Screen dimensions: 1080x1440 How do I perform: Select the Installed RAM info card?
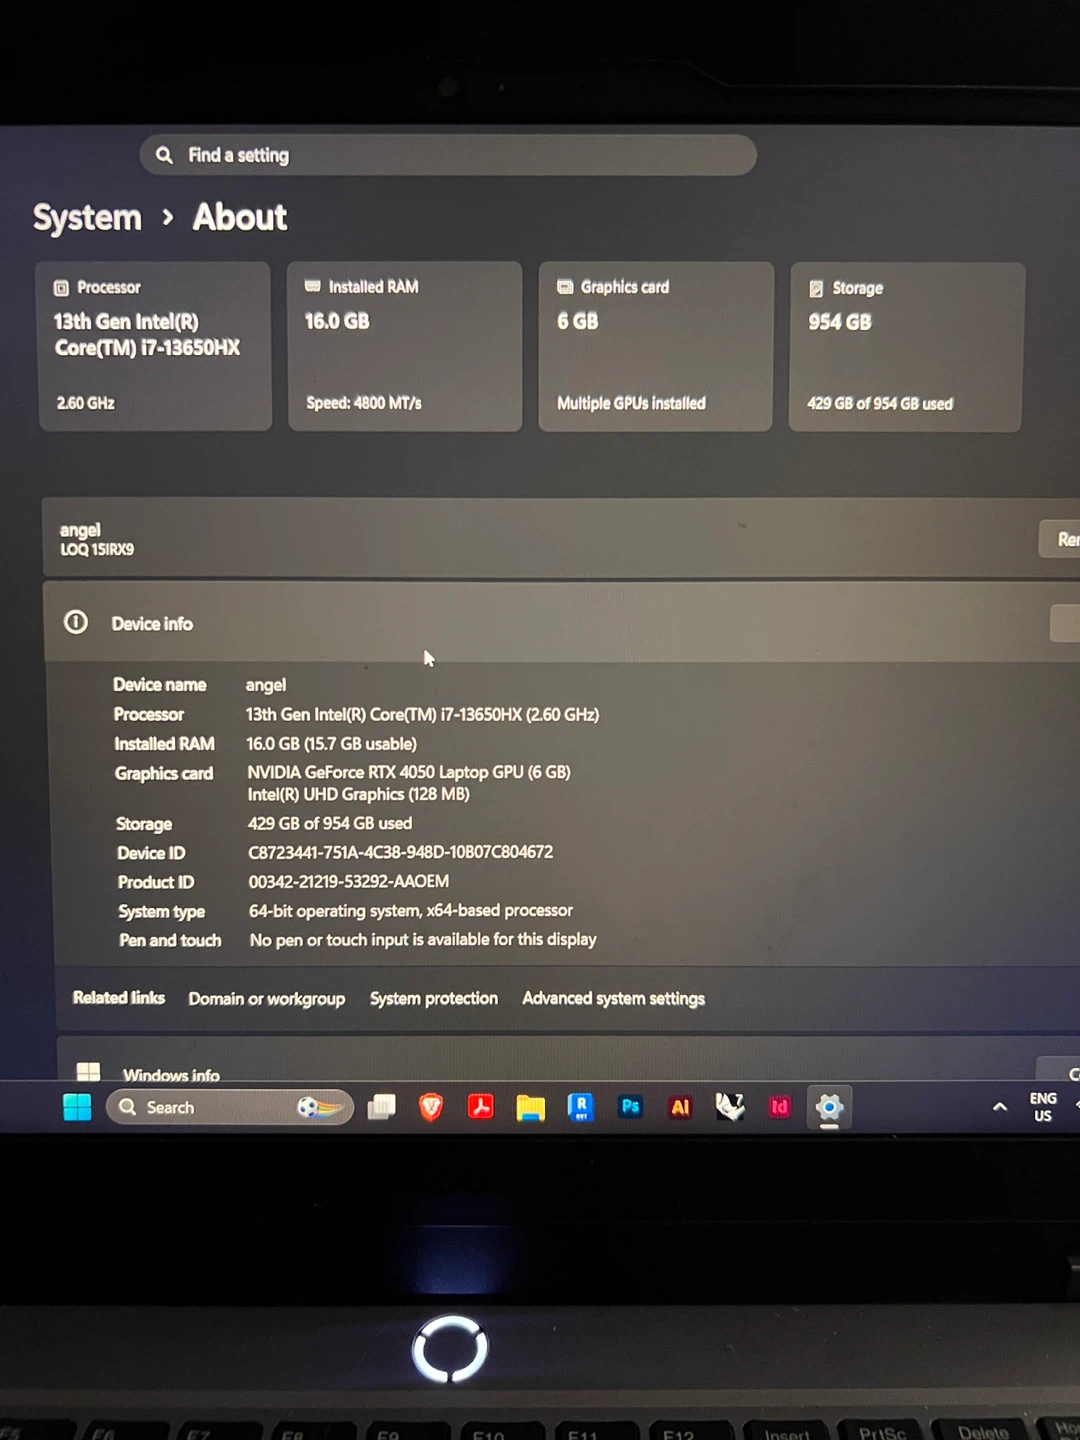pyautogui.click(x=405, y=346)
